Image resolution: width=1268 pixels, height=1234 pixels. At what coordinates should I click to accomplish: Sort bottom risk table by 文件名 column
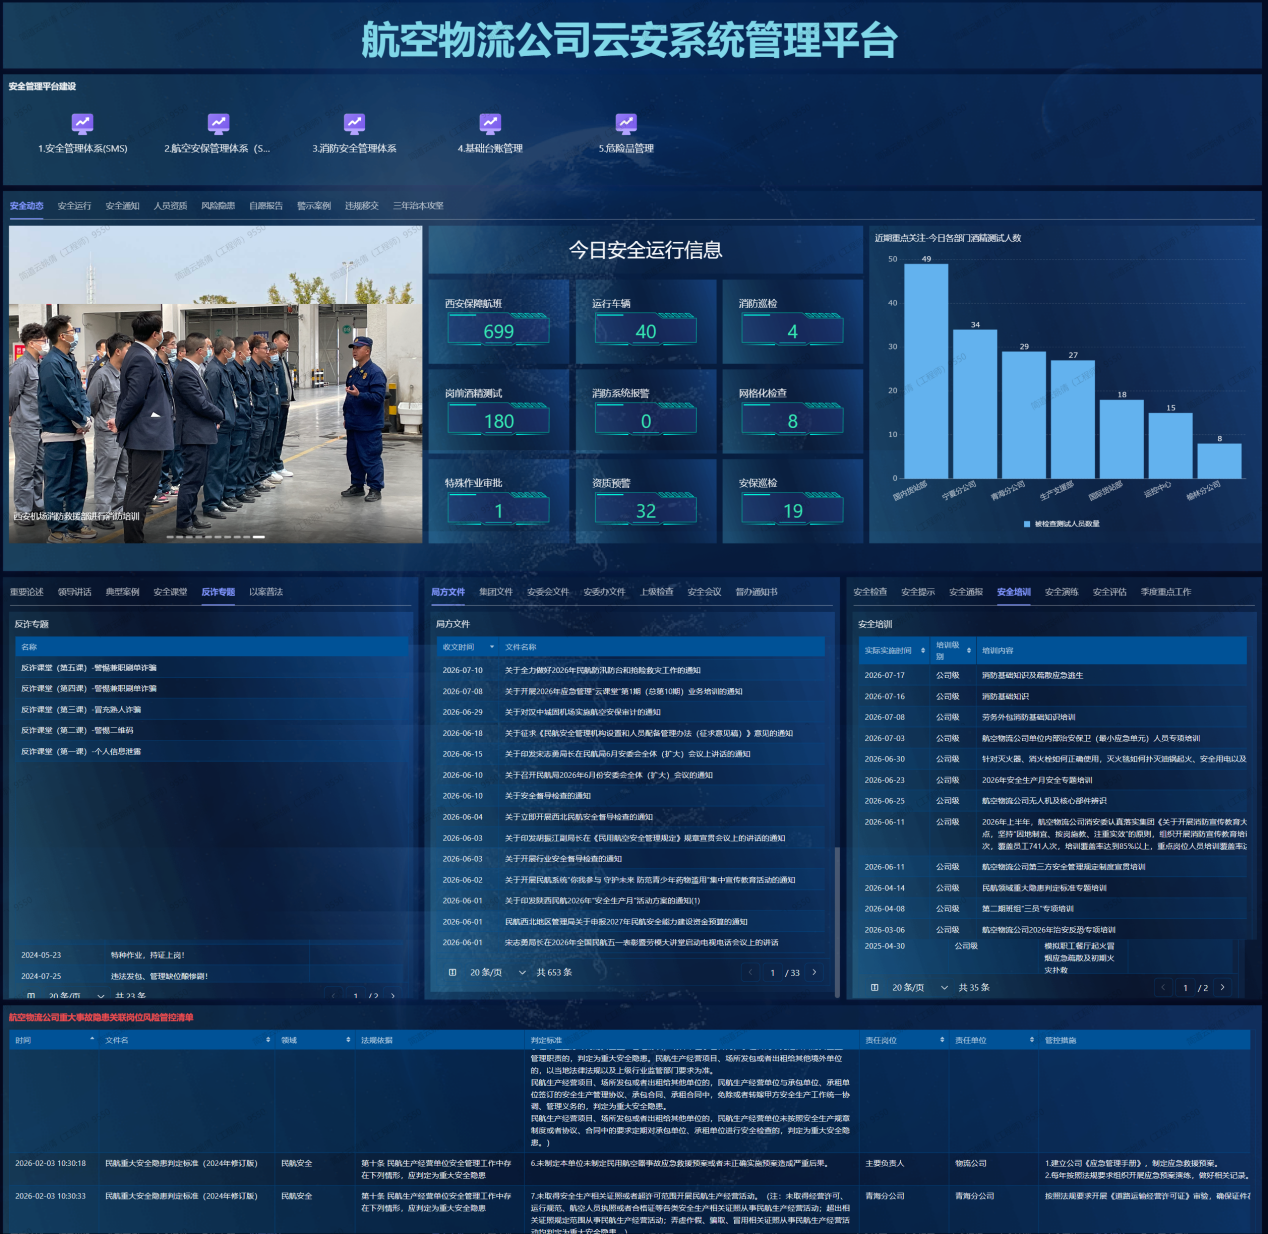[x=268, y=1040]
